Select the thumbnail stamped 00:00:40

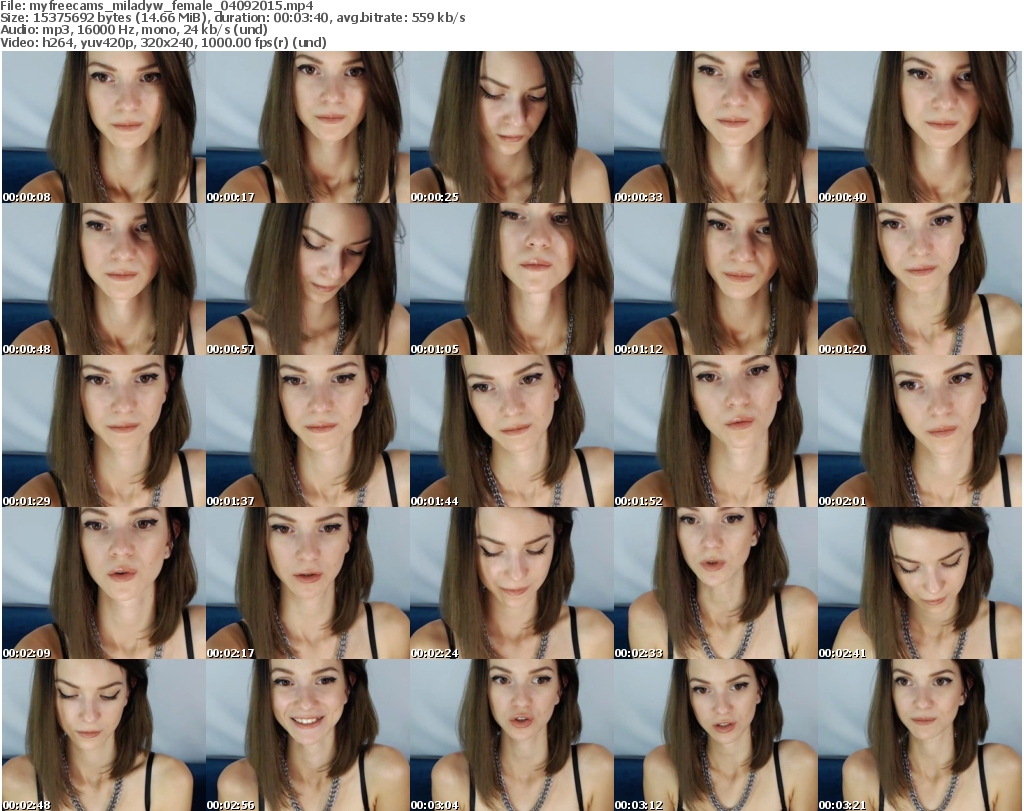920,127
